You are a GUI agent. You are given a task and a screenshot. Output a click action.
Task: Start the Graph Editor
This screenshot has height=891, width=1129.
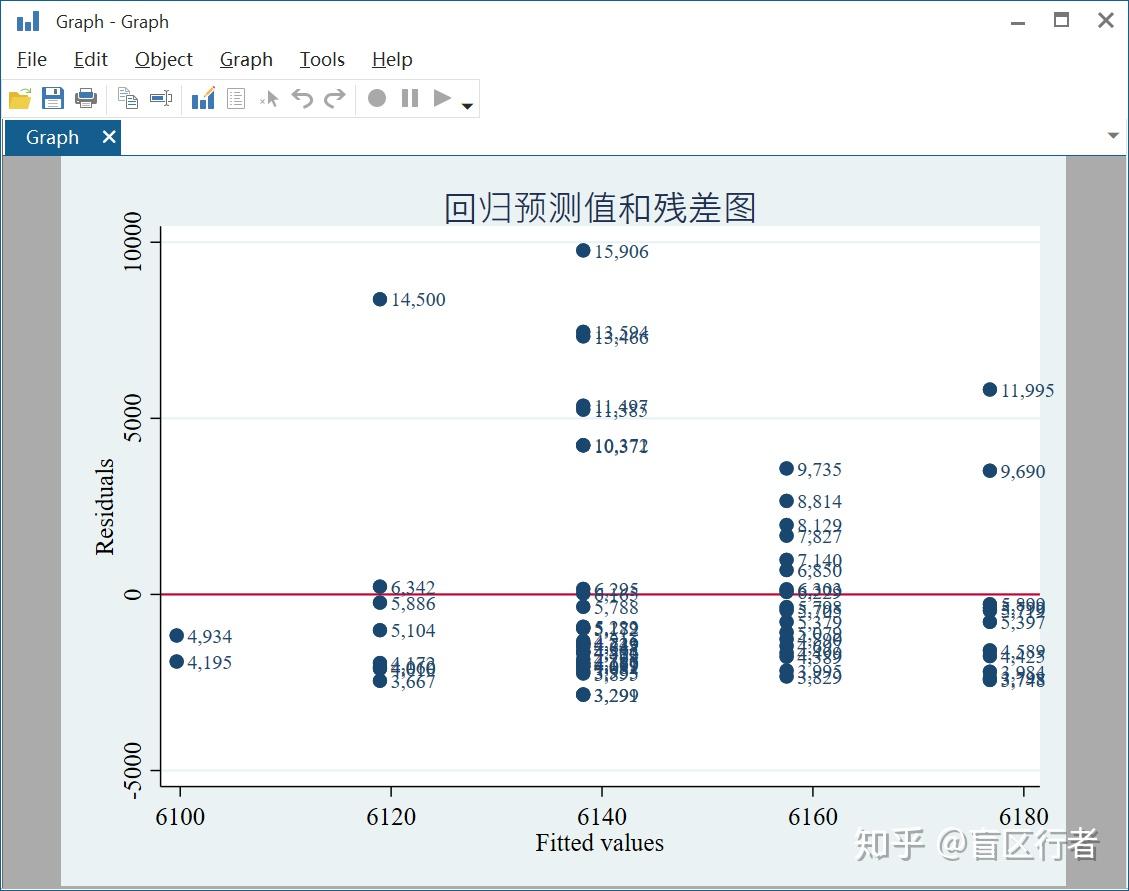tap(202, 98)
